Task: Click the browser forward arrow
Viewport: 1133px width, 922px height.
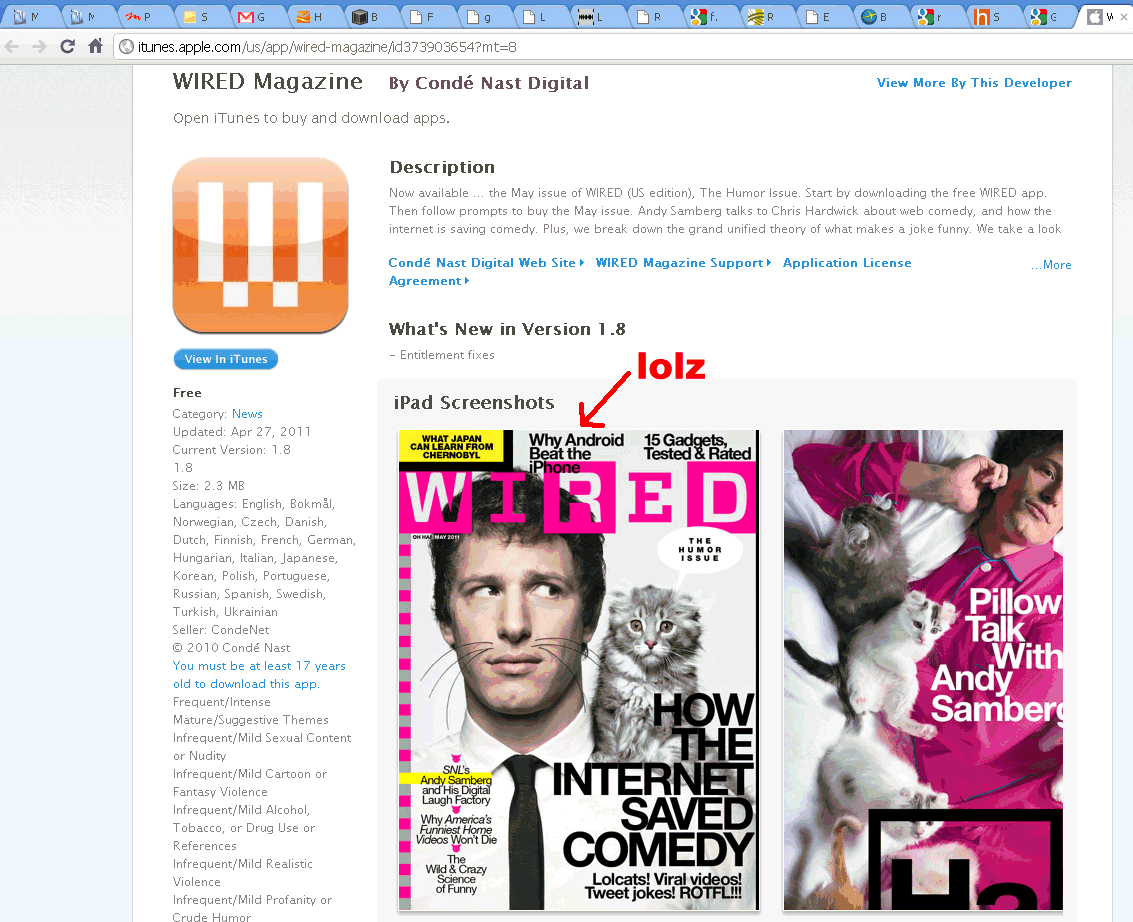Action: 40,47
